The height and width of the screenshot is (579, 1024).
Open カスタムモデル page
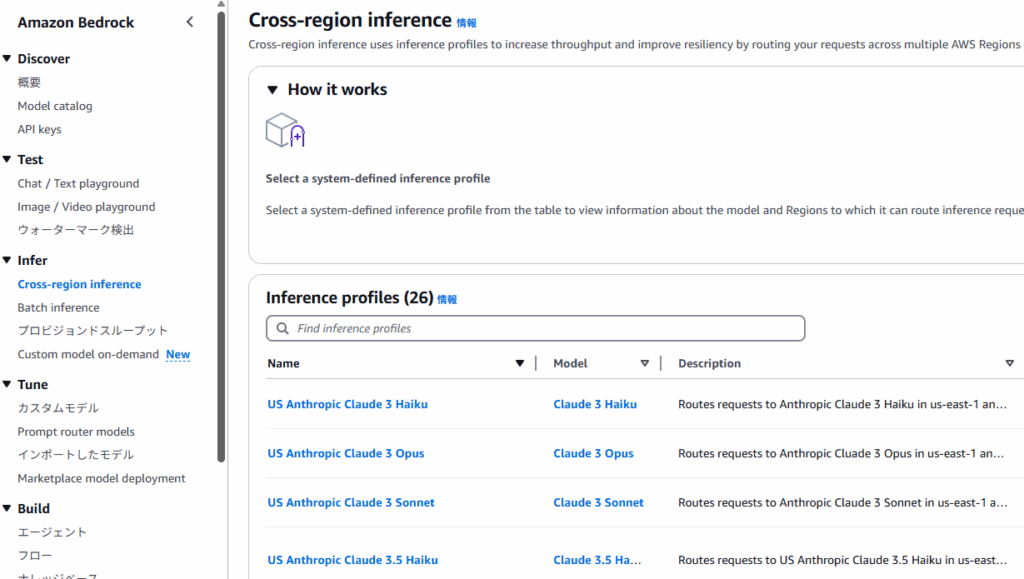coord(58,408)
